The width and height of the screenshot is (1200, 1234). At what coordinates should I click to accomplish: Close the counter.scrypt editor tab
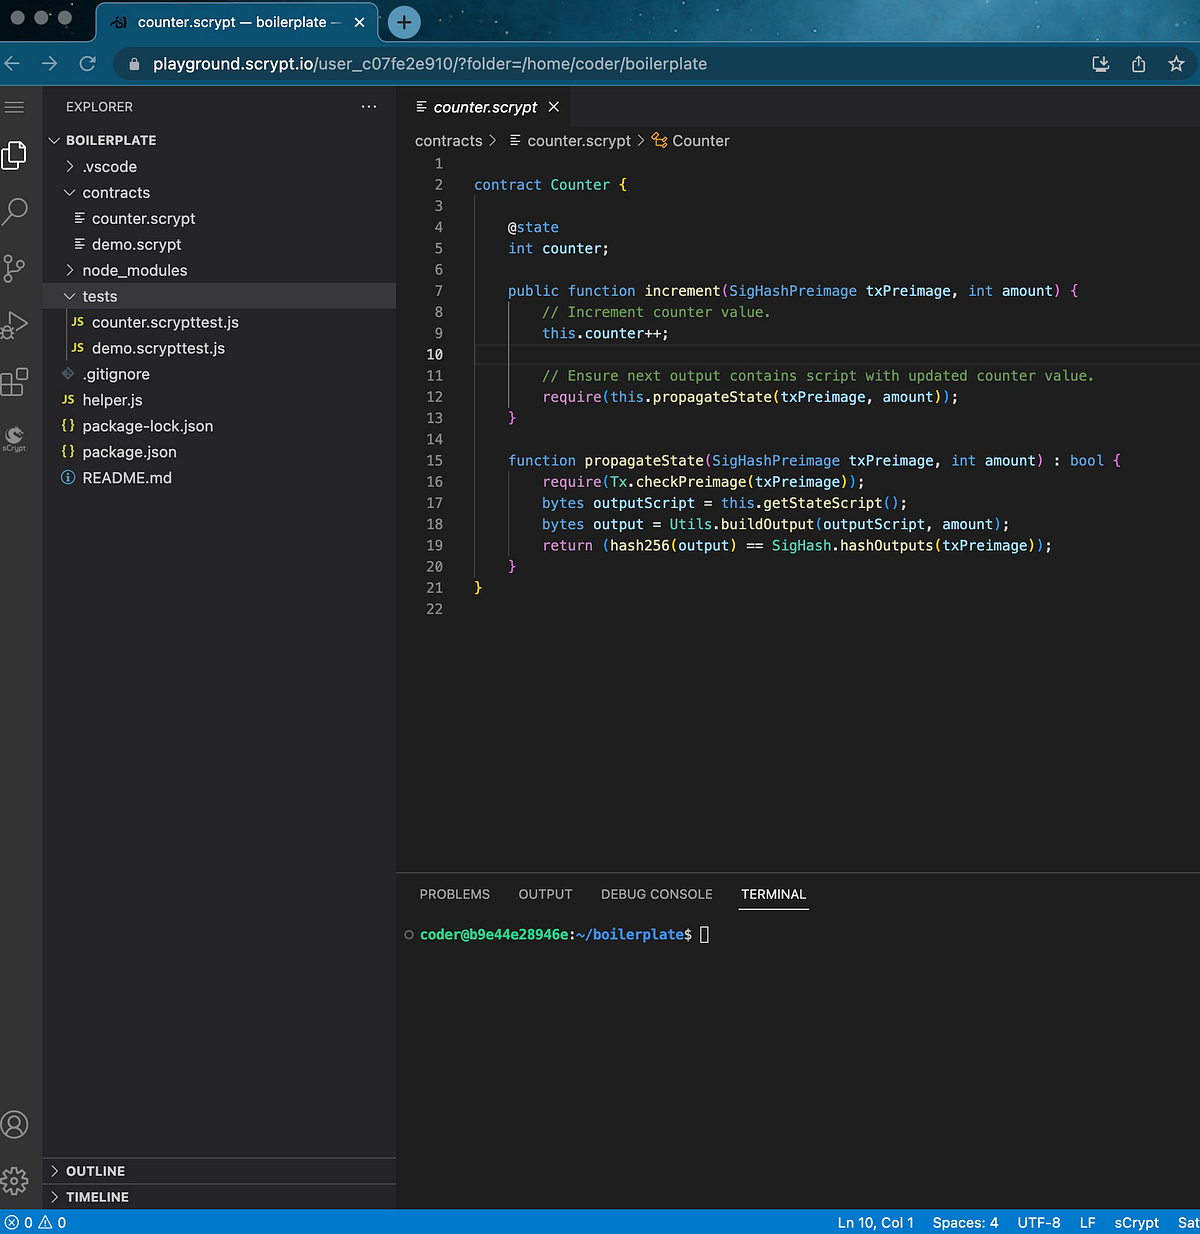[554, 107]
